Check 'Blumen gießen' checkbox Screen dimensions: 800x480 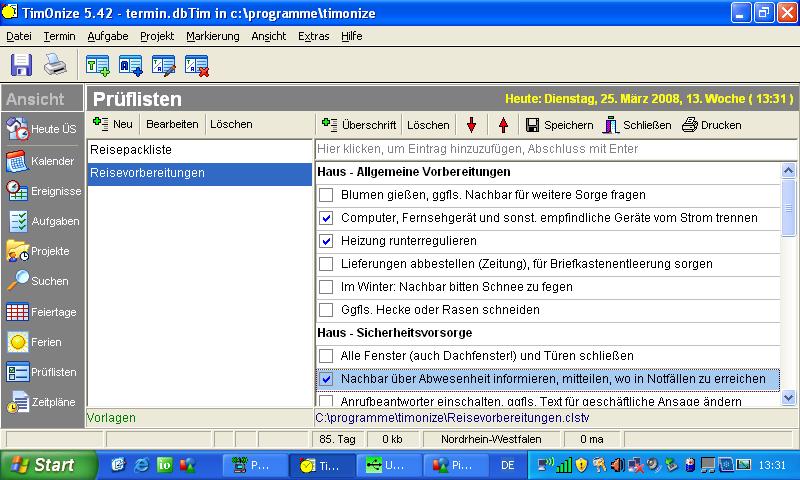(x=326, y=195)
